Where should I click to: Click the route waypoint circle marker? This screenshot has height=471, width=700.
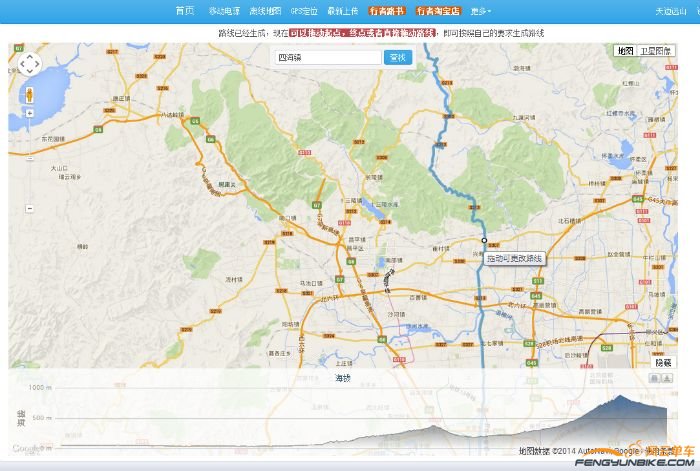click(x=484, y=241)
